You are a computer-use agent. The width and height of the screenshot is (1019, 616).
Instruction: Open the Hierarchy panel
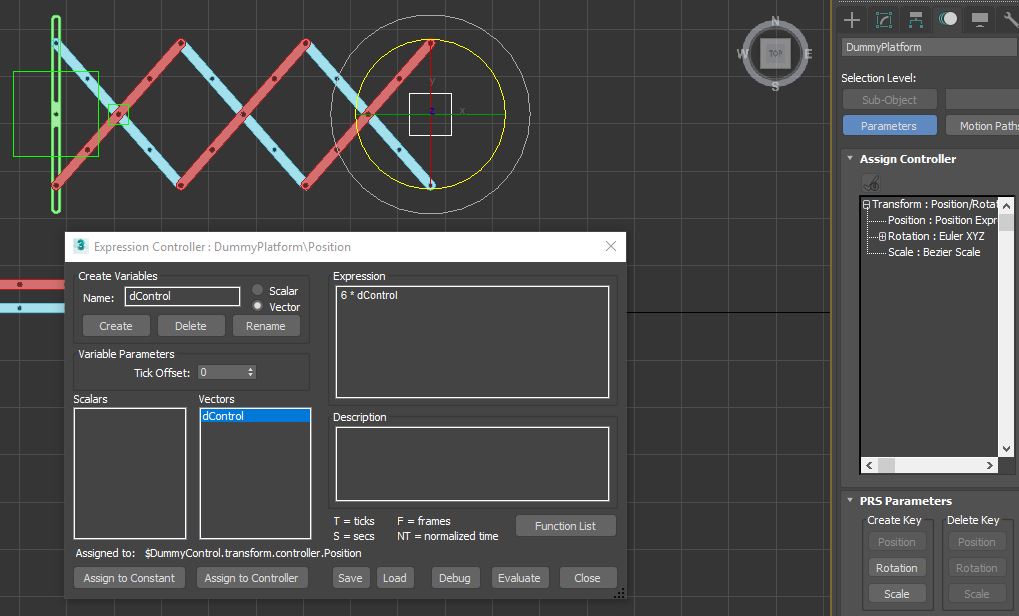coord(915,19)
